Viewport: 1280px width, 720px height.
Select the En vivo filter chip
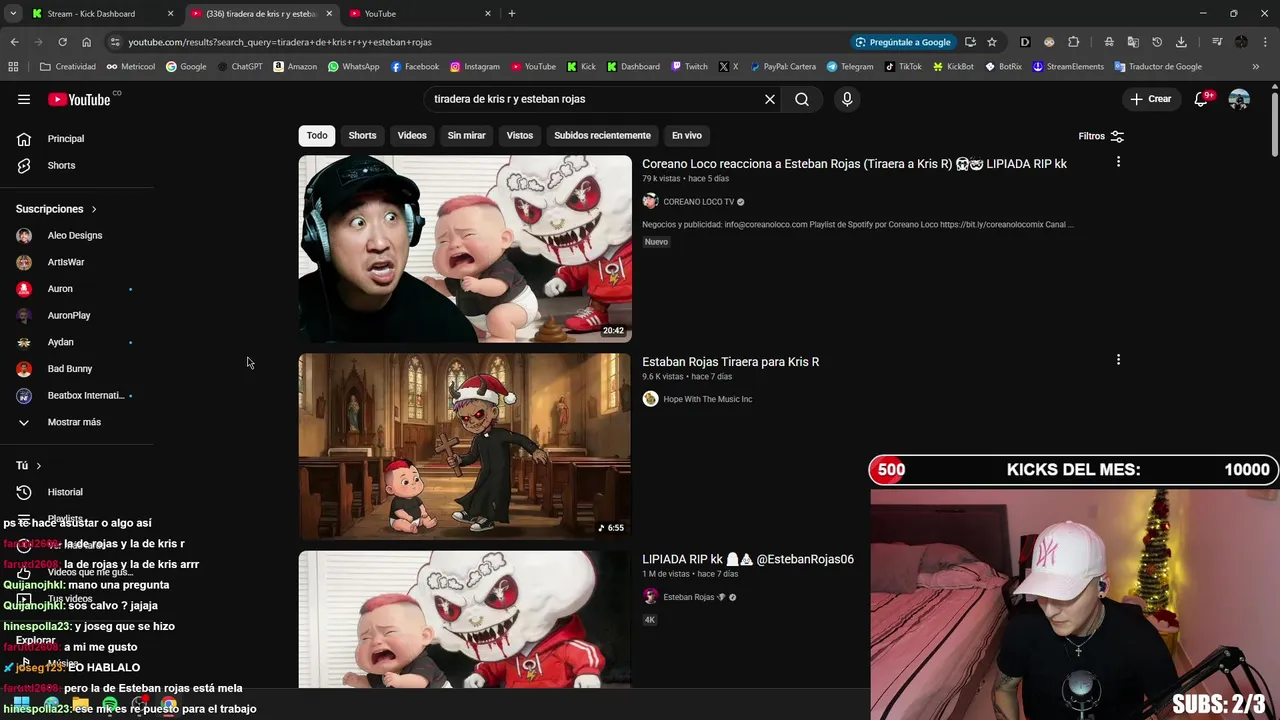(687, 135)
